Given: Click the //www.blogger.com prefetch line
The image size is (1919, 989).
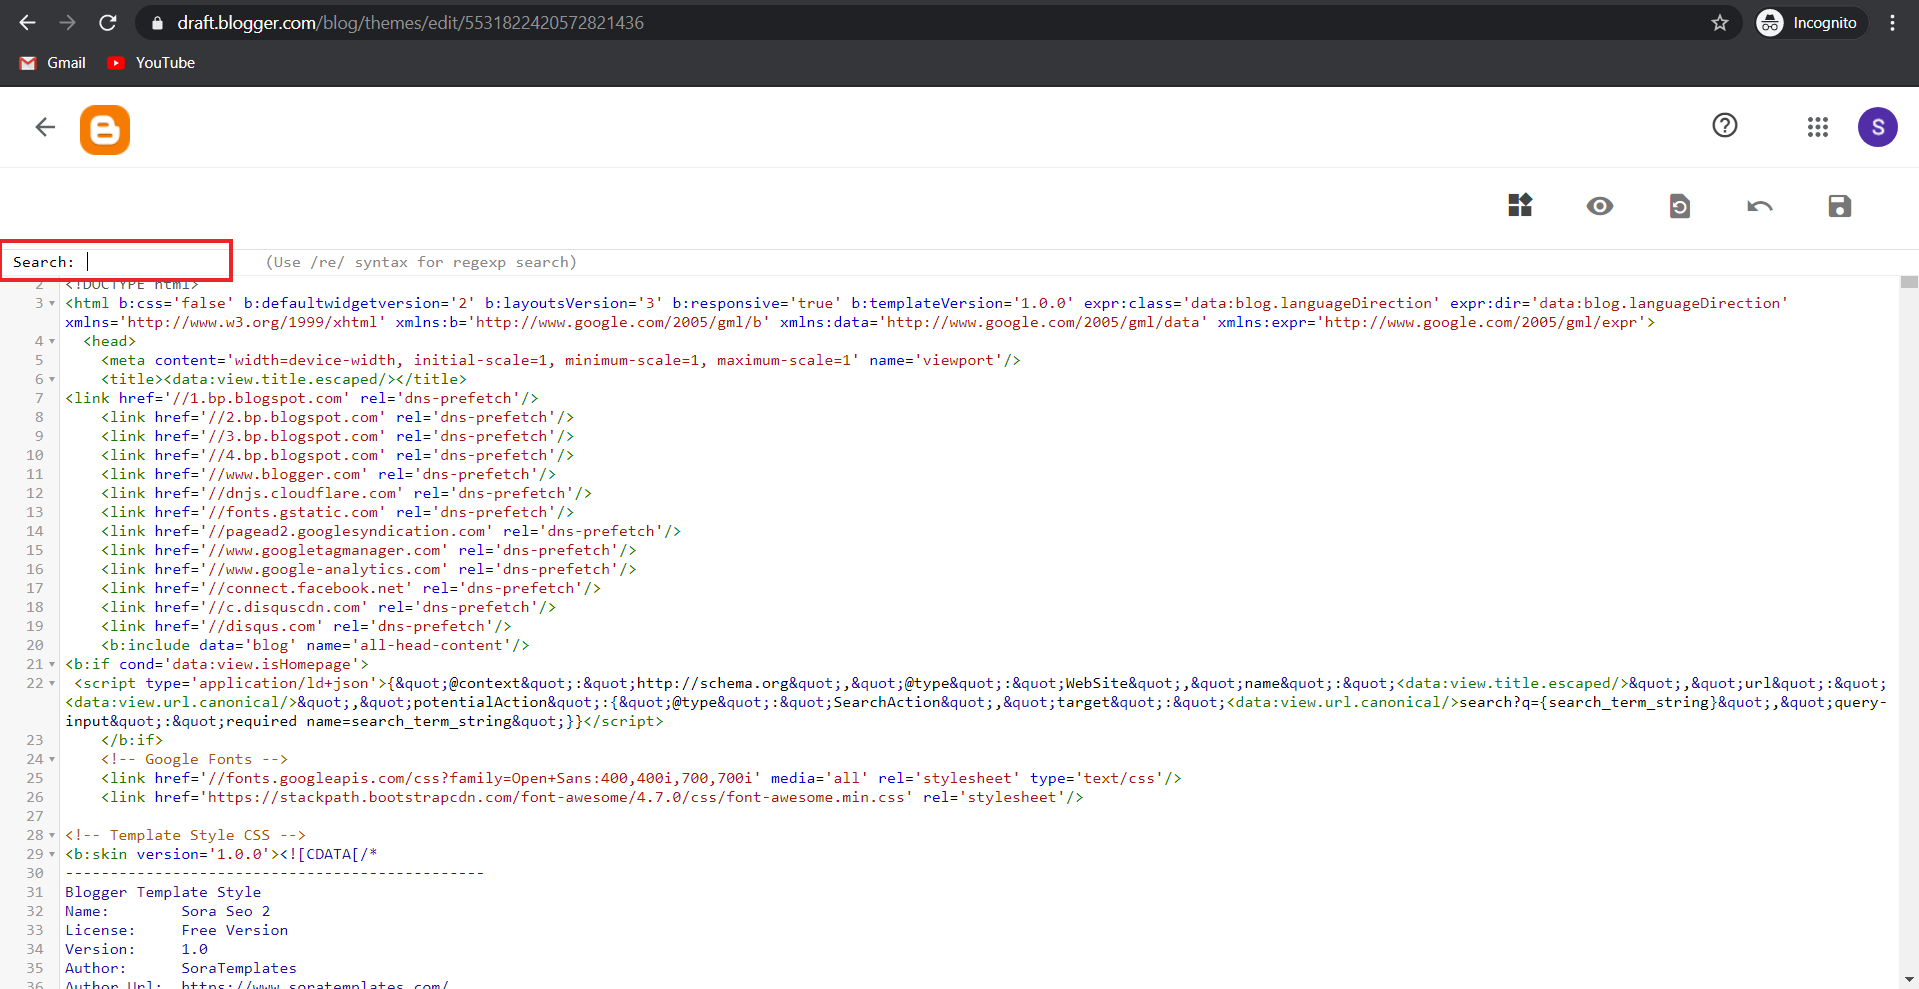Looking at the screenshot, I should click(x=329, y=474).
